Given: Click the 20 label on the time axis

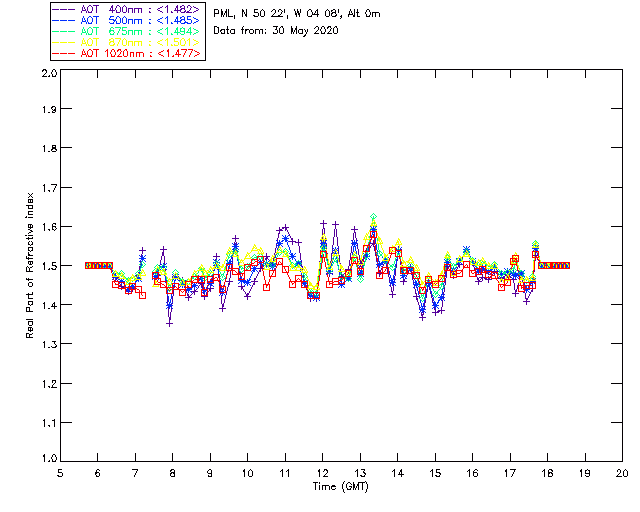Looking at the screenshot, I should tap(622, 473).
